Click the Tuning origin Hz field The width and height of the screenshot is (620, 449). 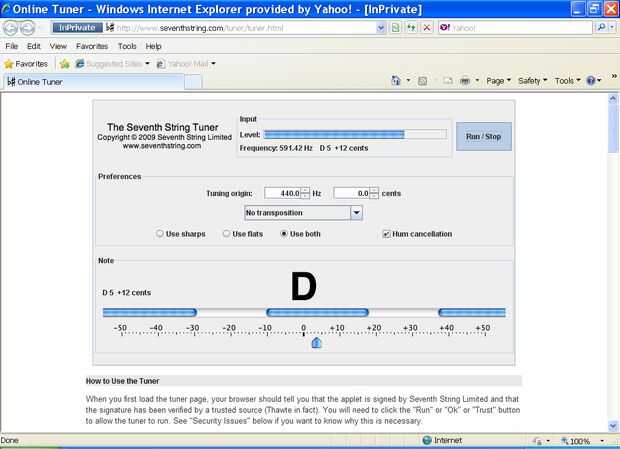click(282, 193)
